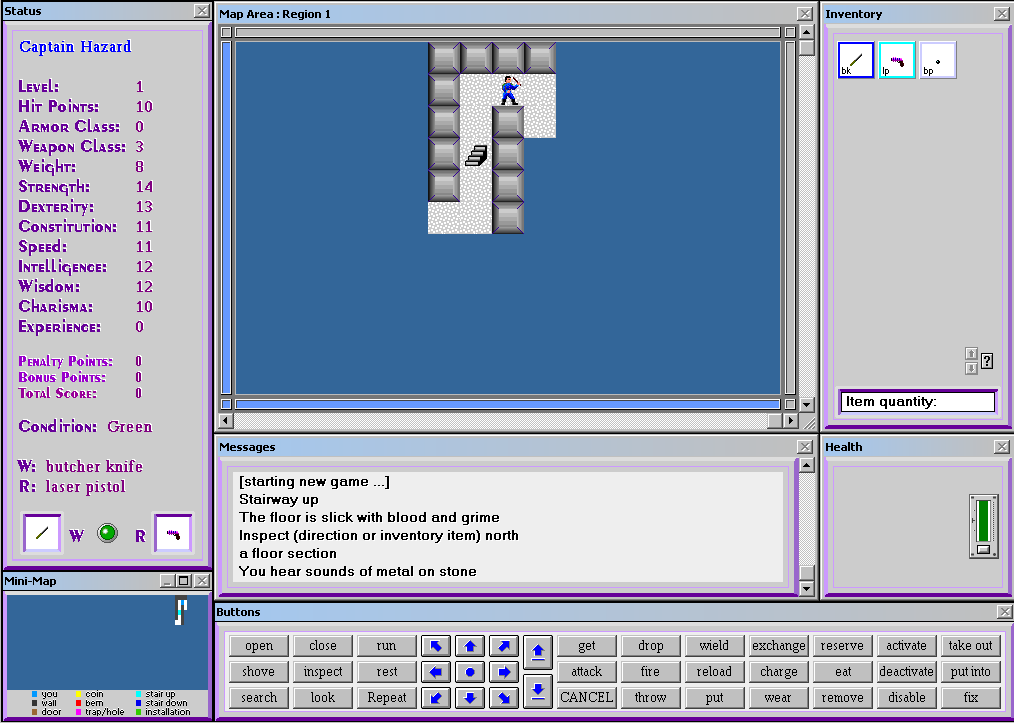Image resolution: width=1014 pixels, height=723 pixels.
Task: Click the get button
Action: pyautogui.click(x=587, y=645)
